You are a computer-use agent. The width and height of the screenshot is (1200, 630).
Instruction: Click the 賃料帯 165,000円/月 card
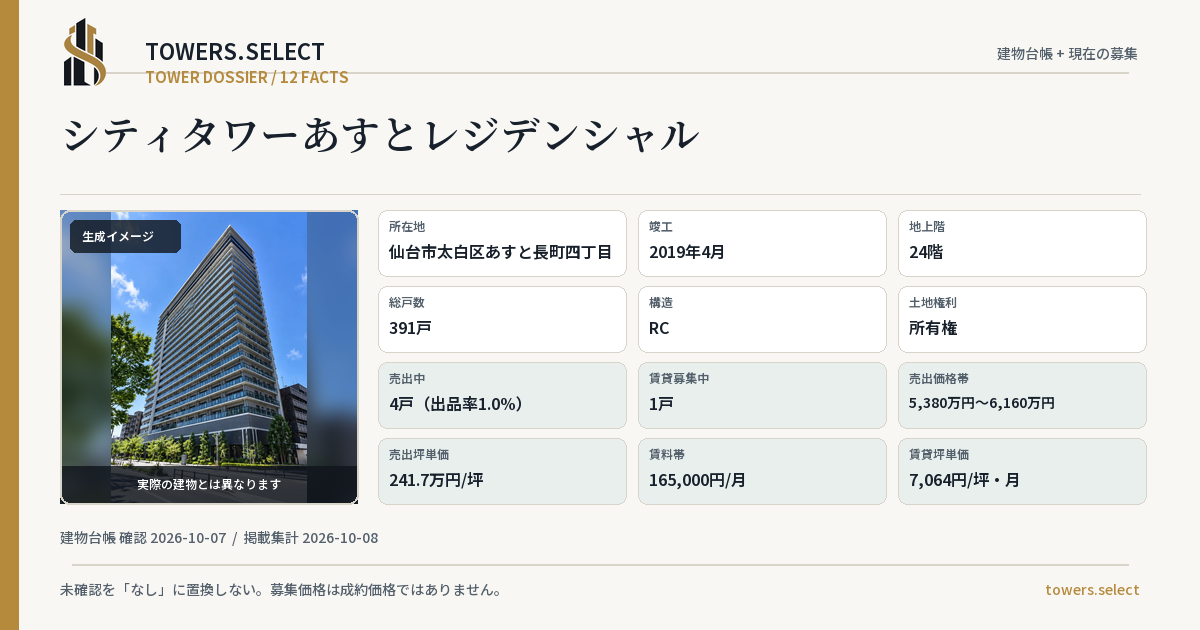point(762,471)
